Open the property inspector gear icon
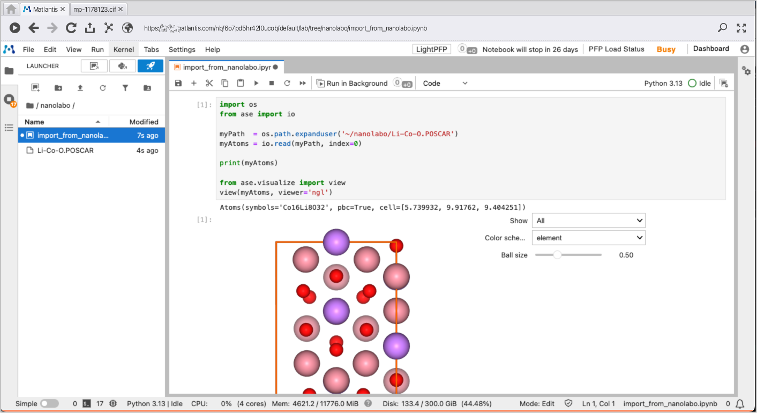 tap(745, 69)
